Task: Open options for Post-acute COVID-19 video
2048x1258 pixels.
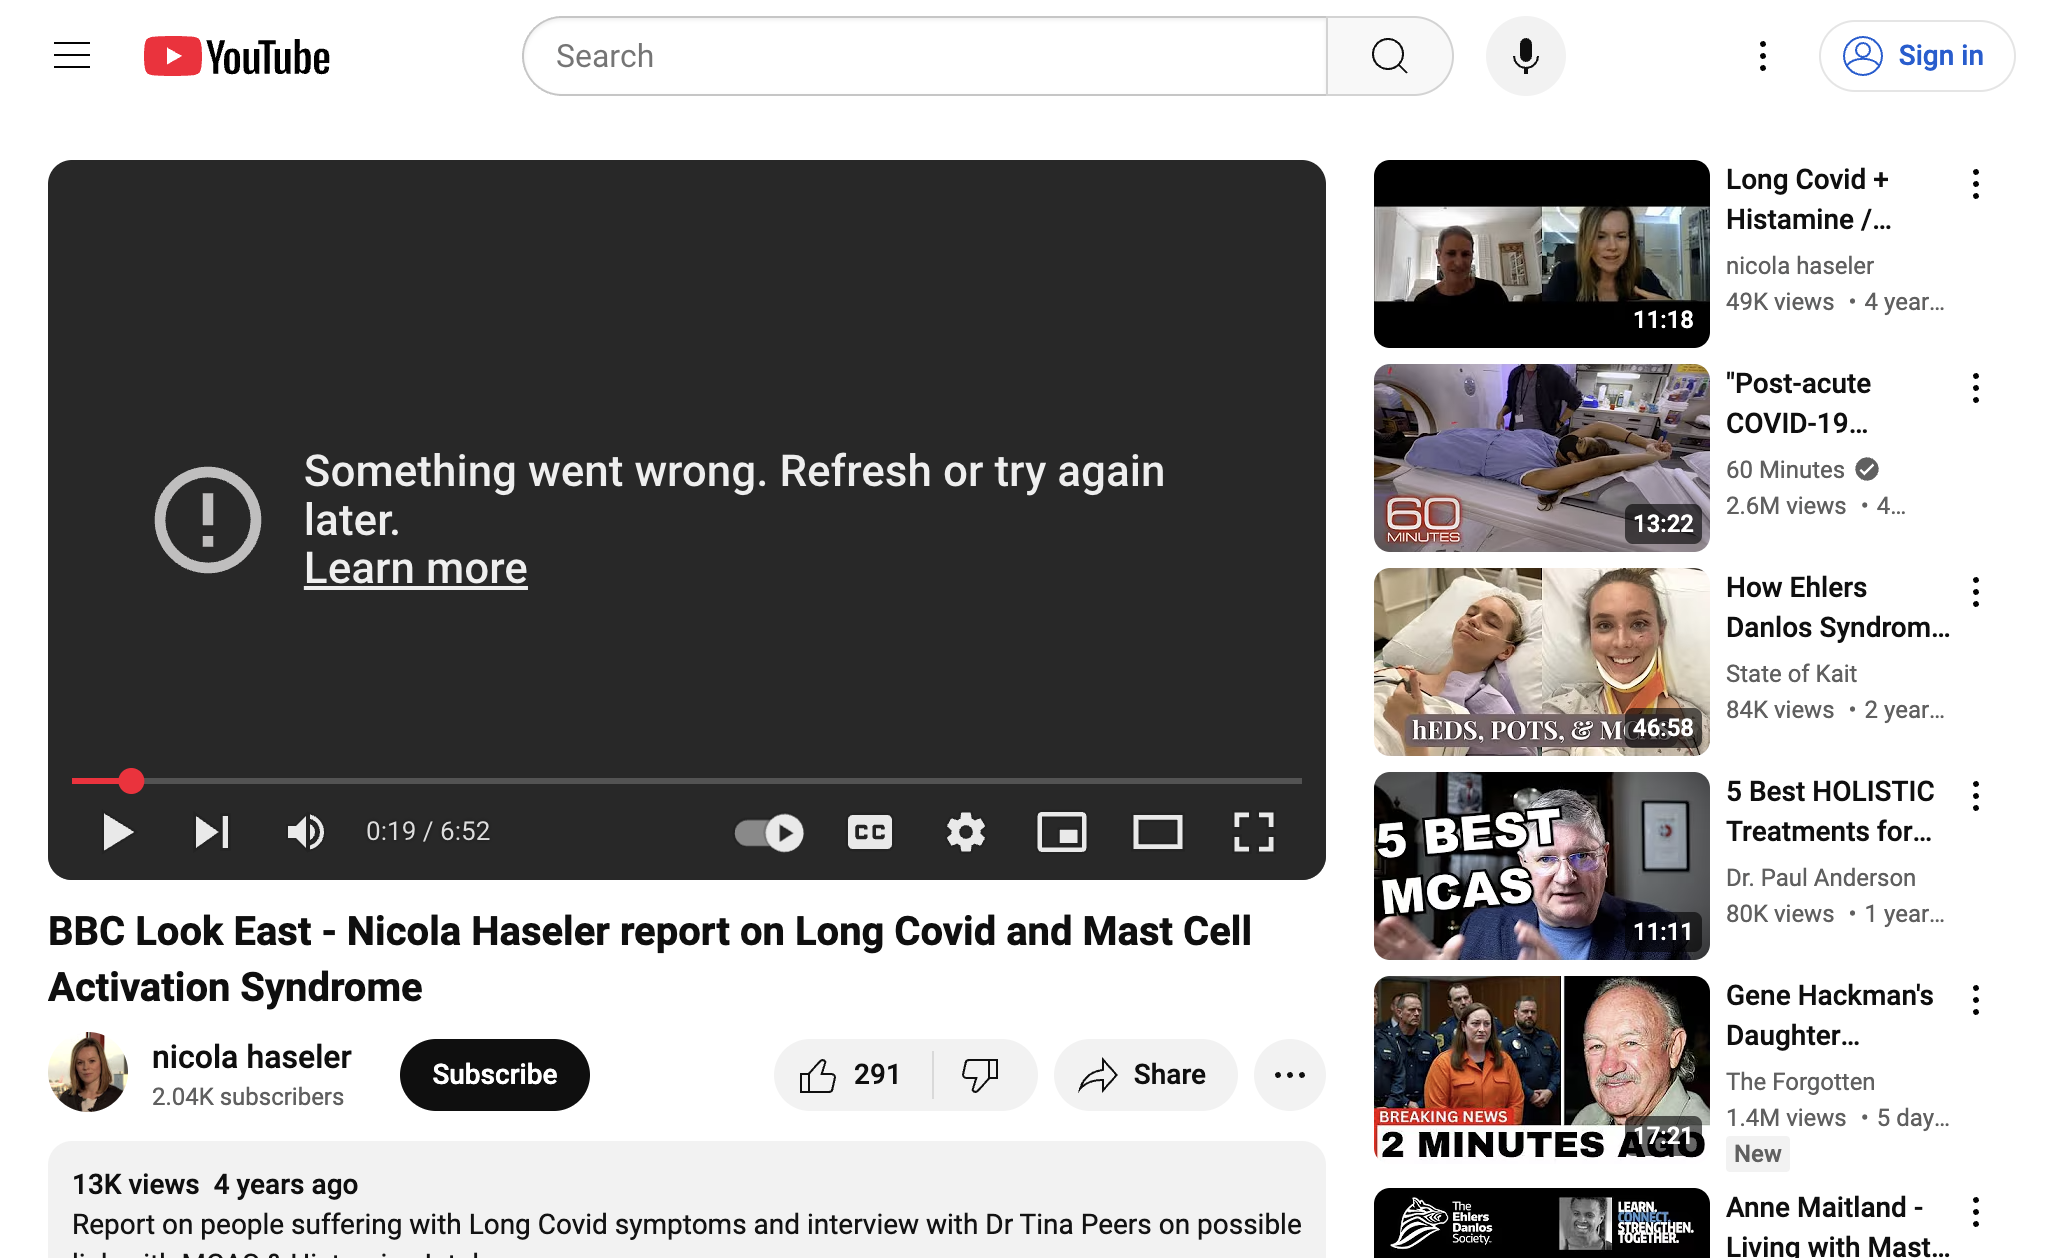Action: click(x=1976, y=388)
